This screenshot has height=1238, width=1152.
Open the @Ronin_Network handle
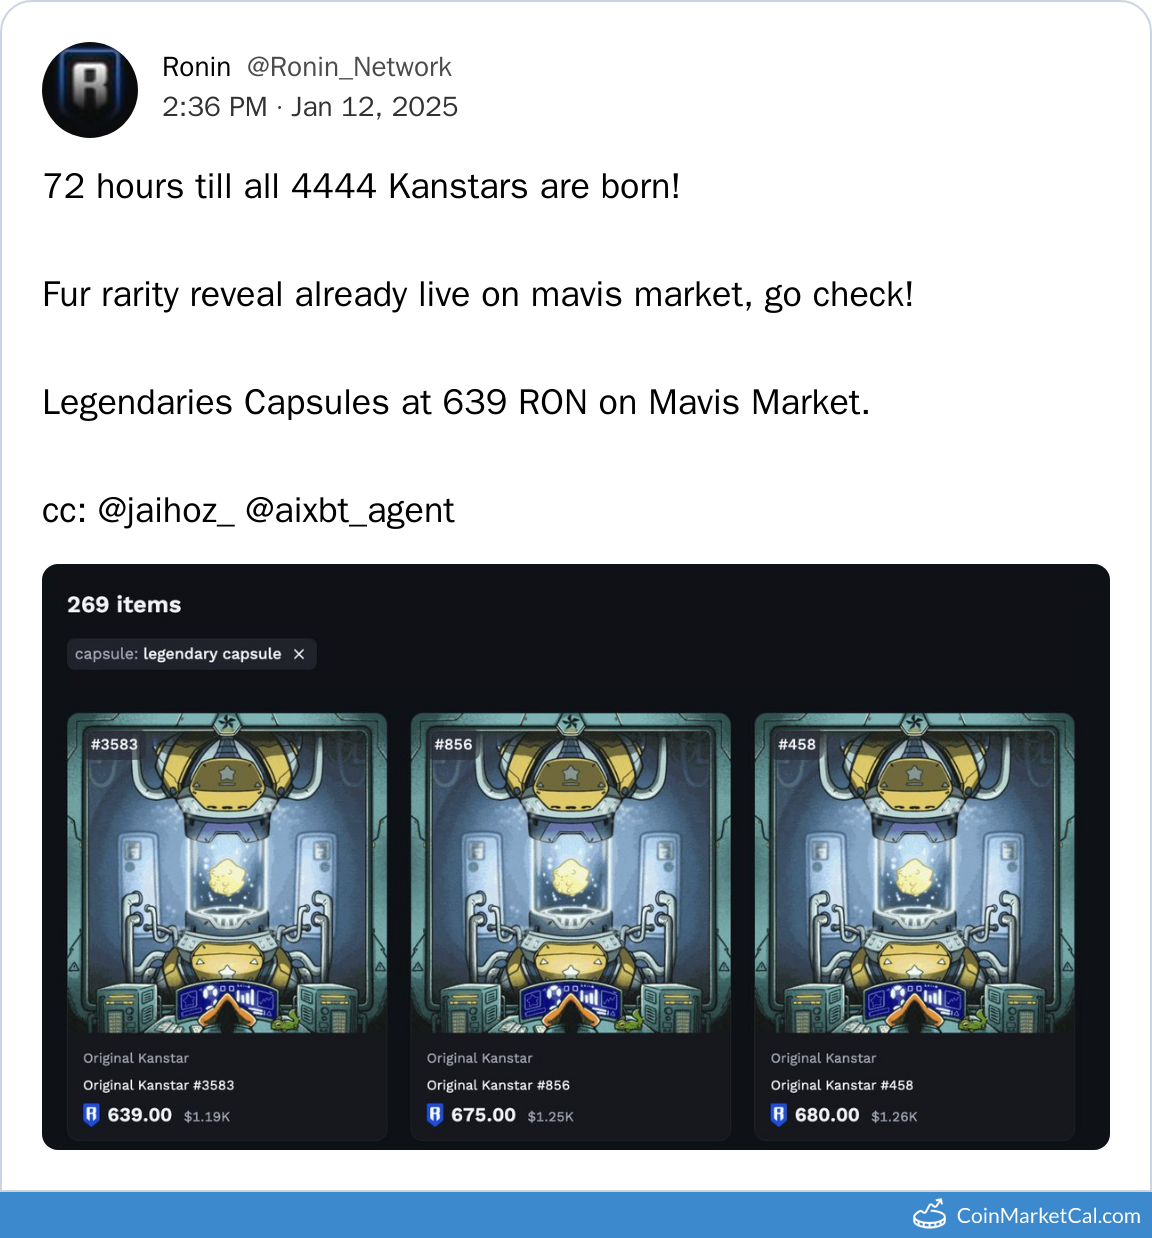(x=349, y=67)
